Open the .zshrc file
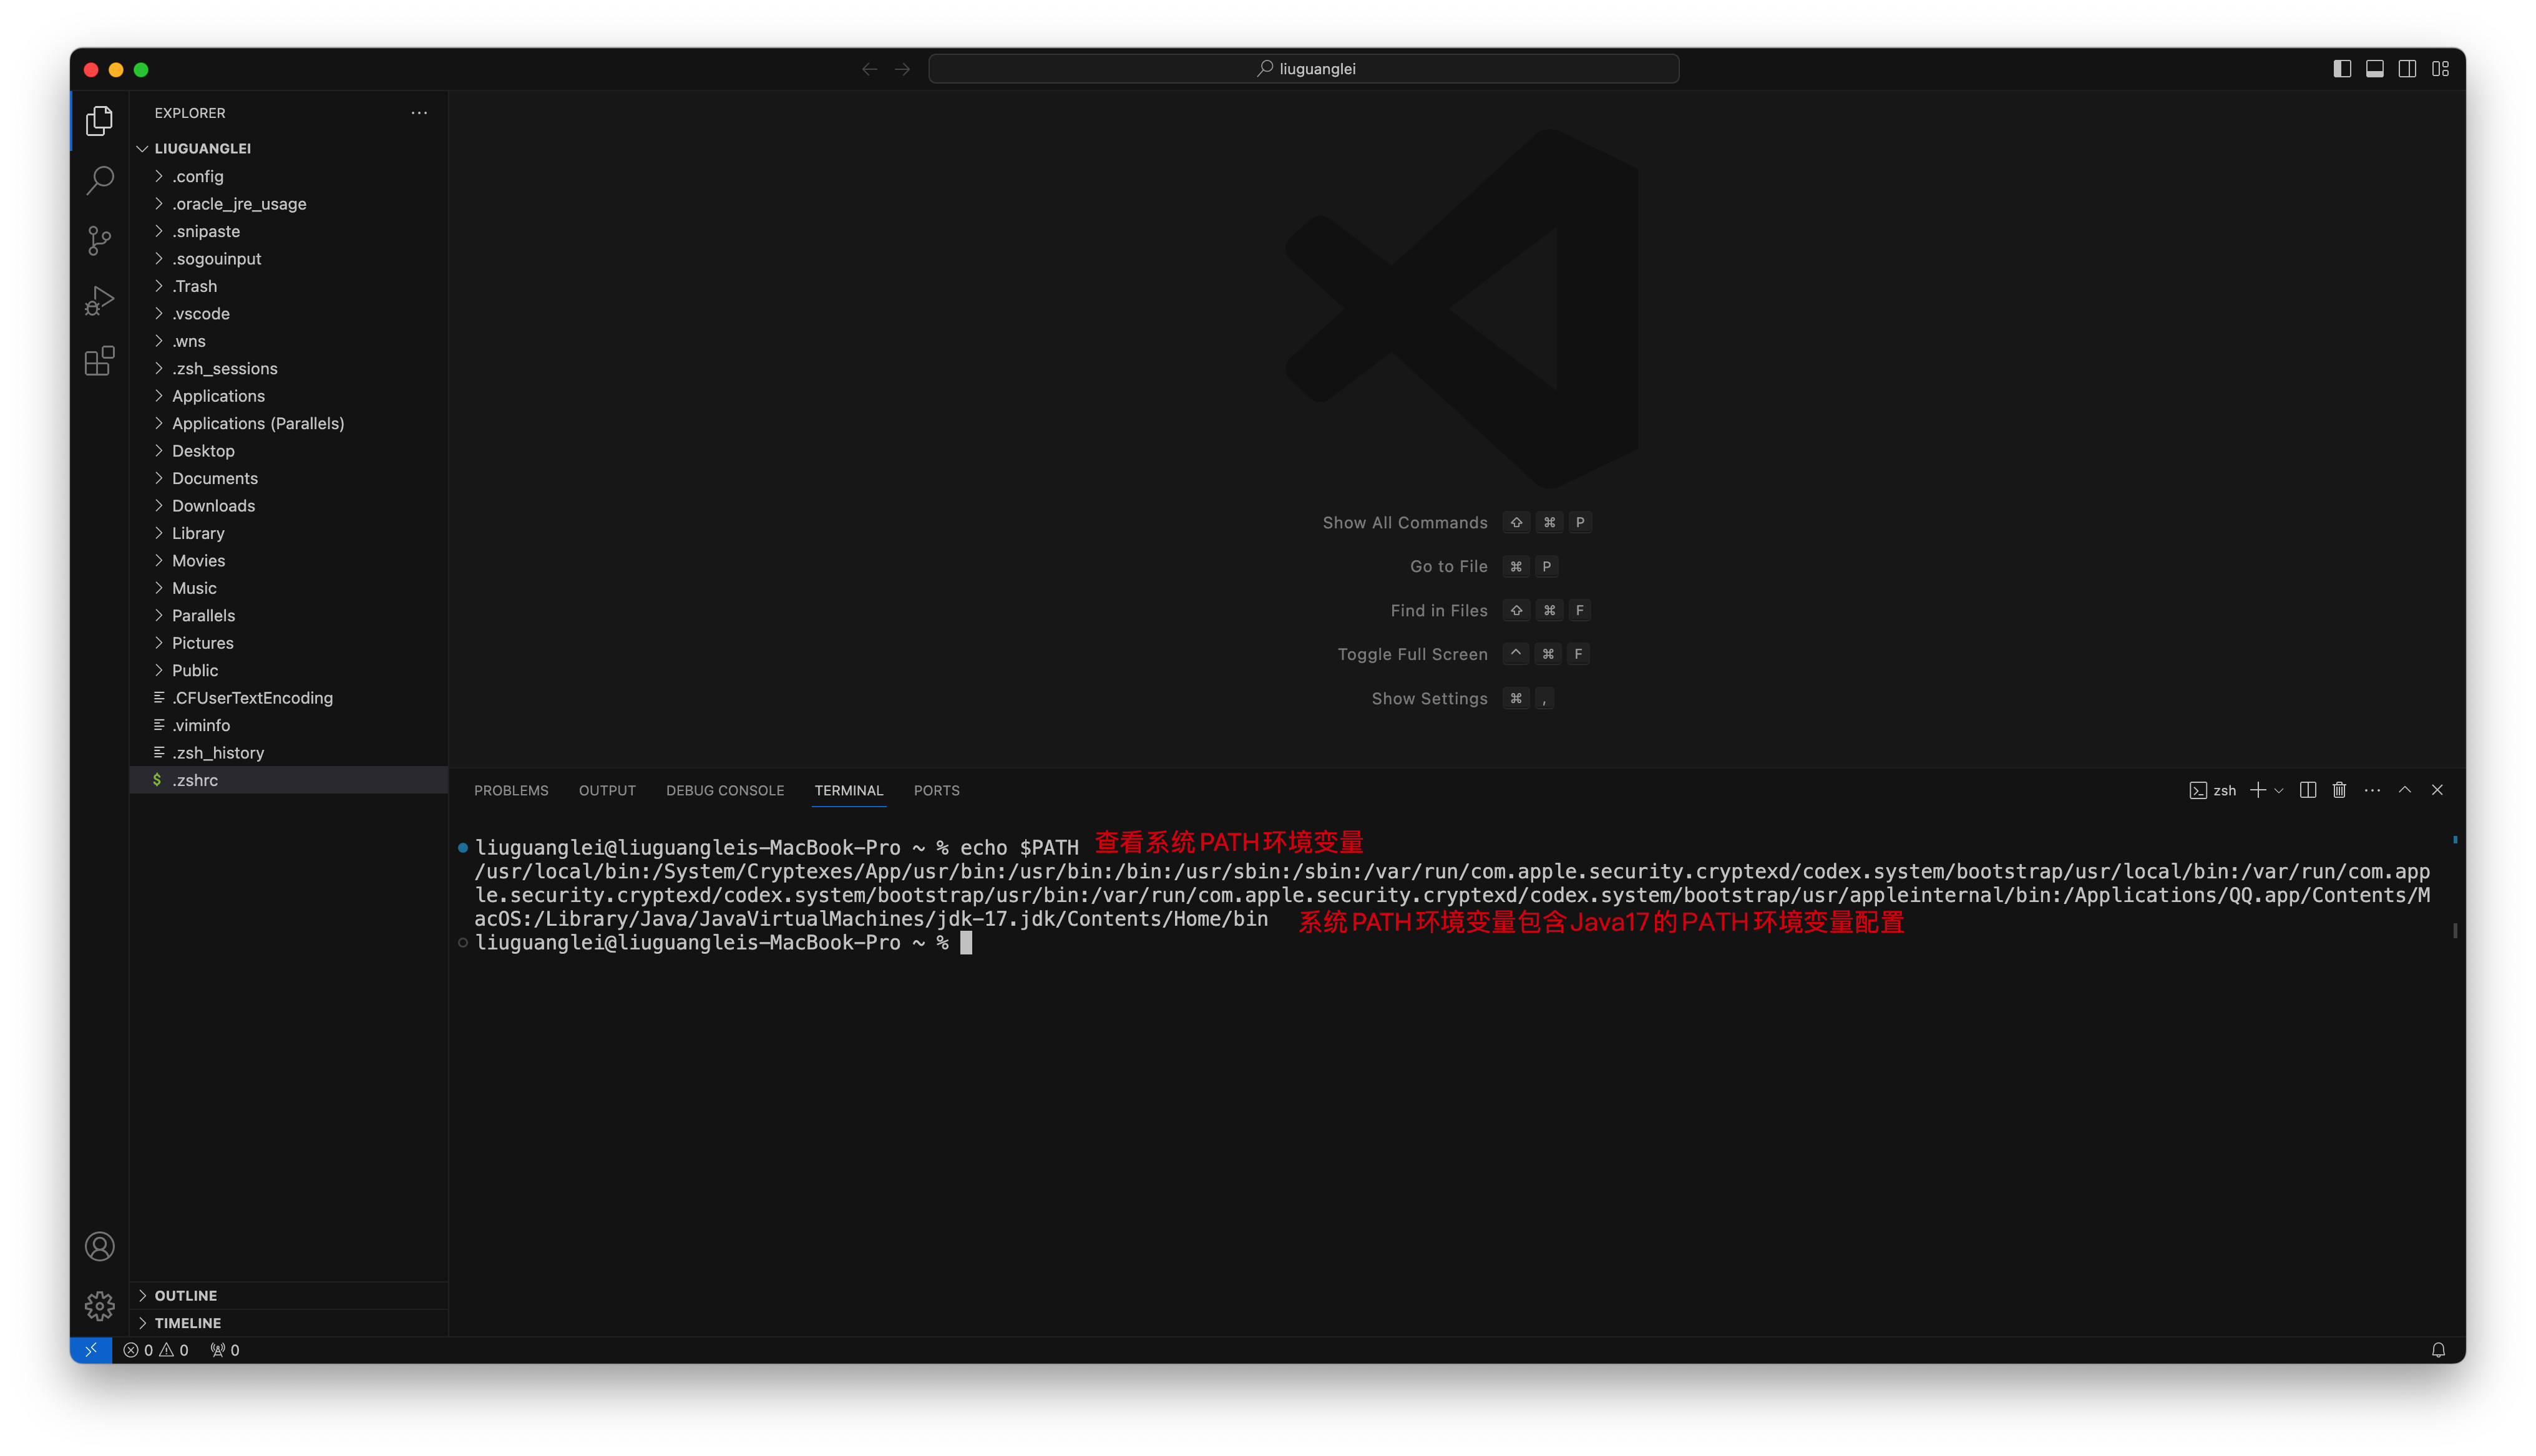Viewport: 2536px width, 1456px height. click(289, 780)
